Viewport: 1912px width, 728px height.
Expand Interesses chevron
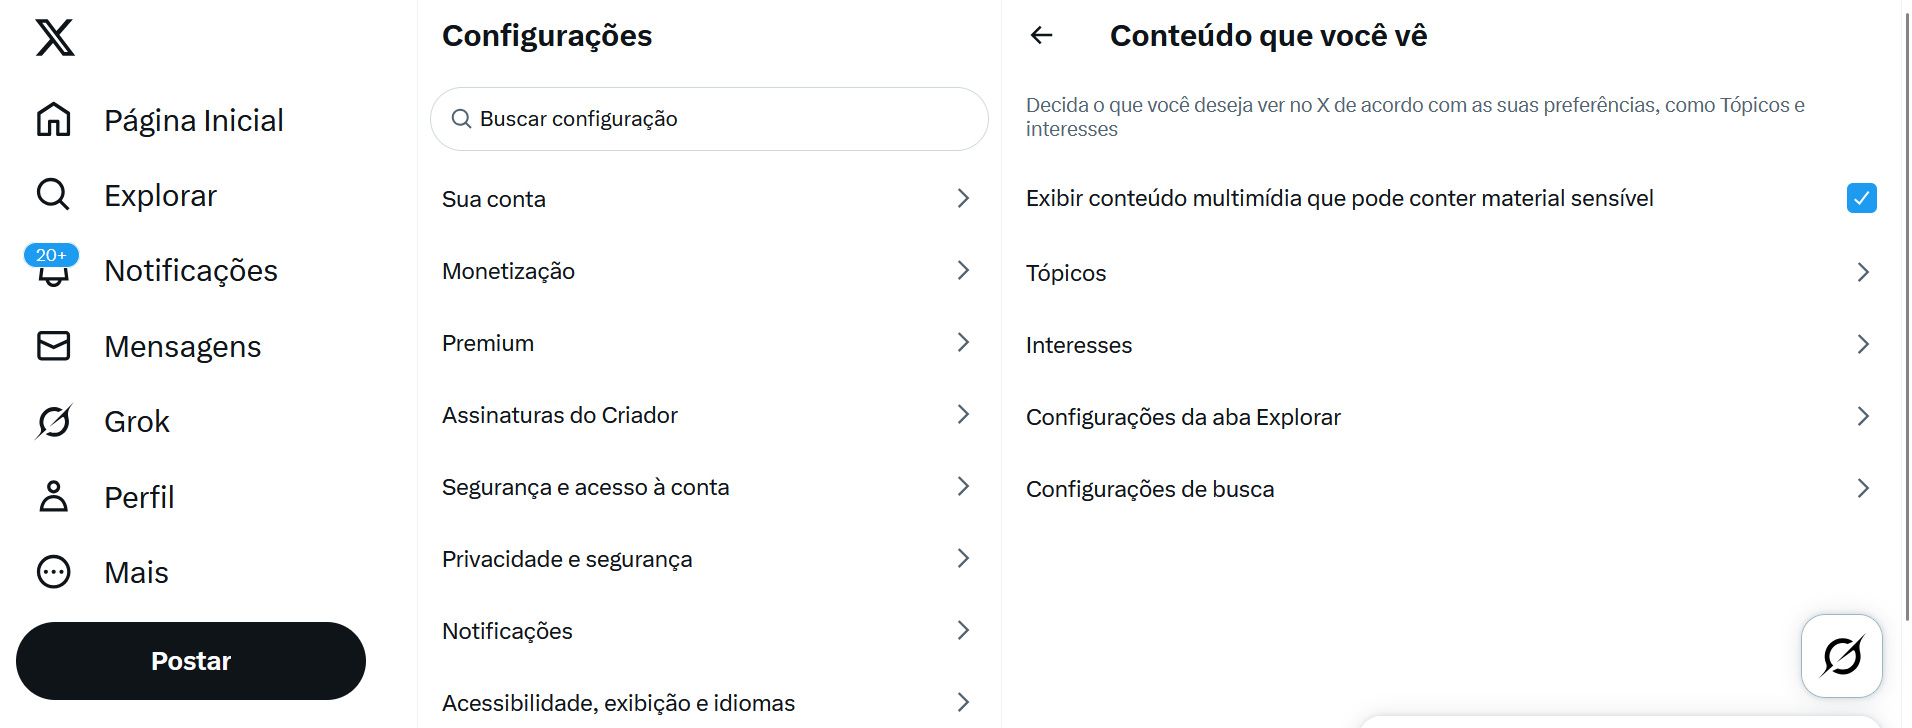(1862, 344)
